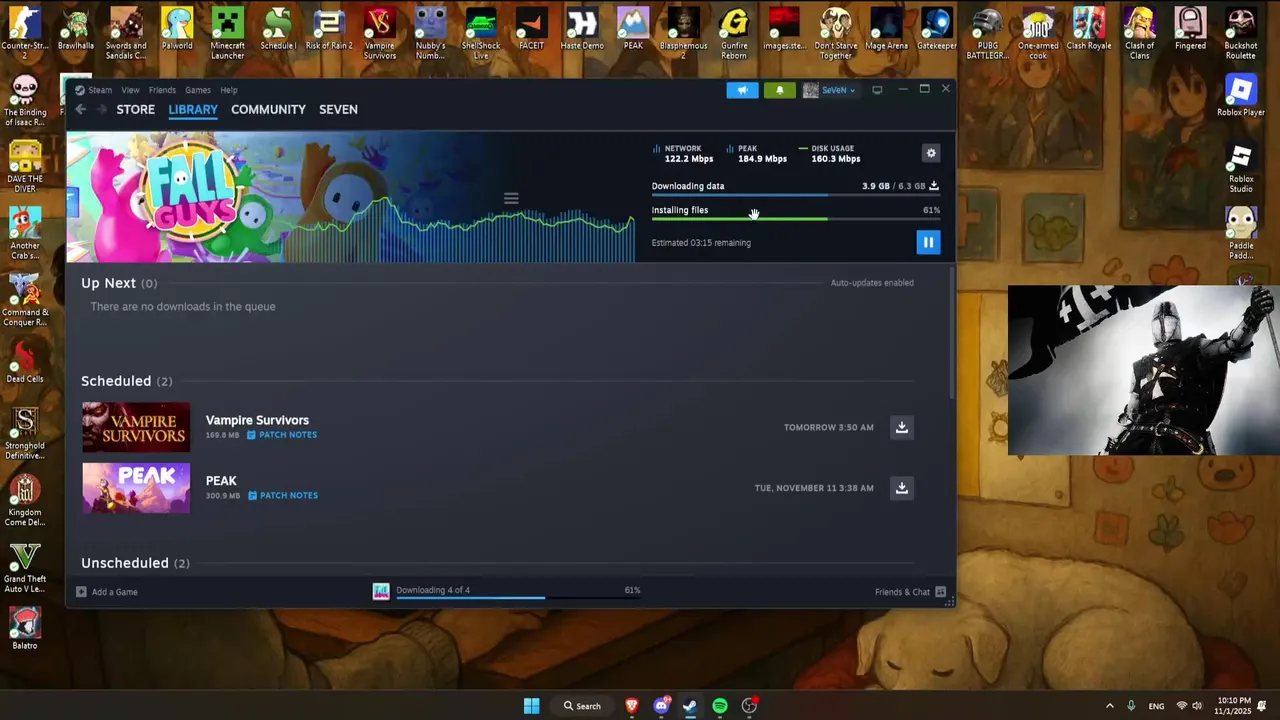The image size is (1280, 720).
Task: Click the Auto-updates enabled label
Action: pos(872,283)
